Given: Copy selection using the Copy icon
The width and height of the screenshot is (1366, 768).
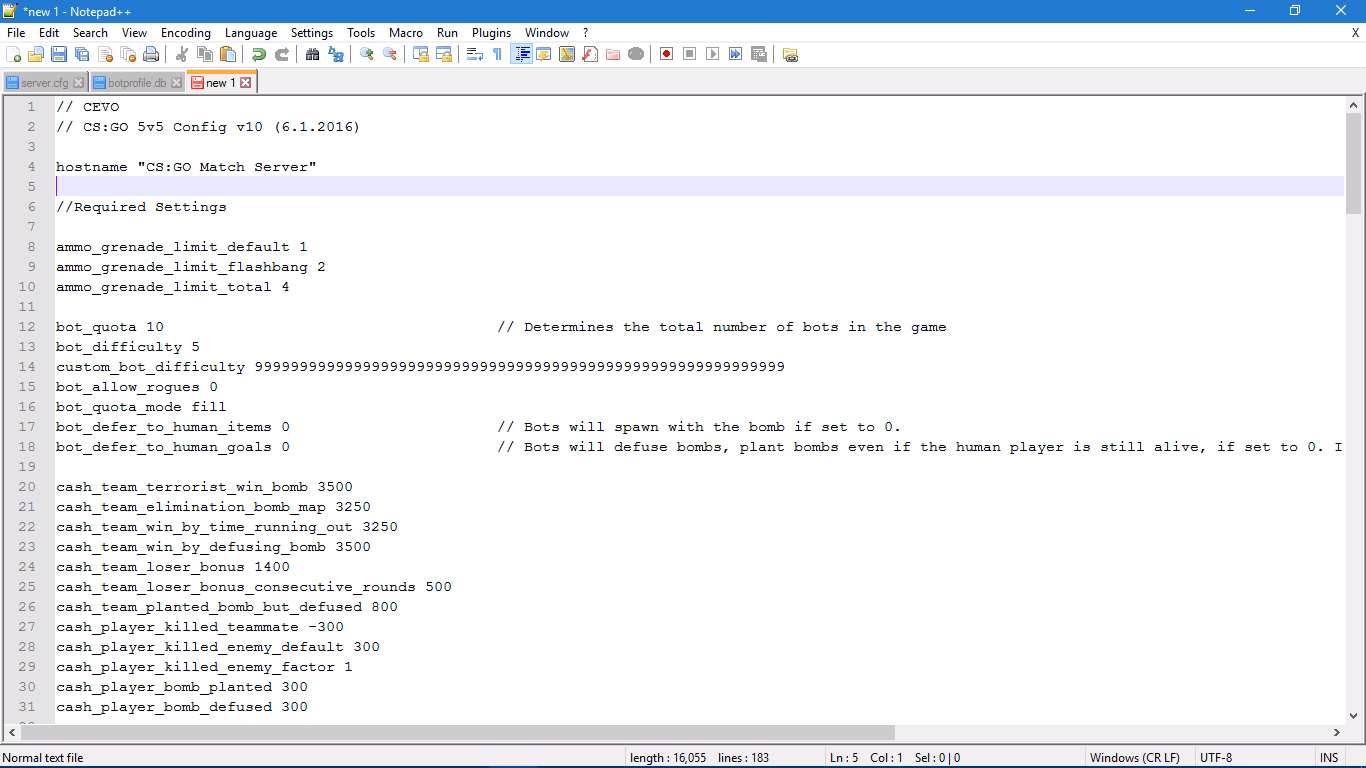Looking at the screenshot, I should (205, 54).
